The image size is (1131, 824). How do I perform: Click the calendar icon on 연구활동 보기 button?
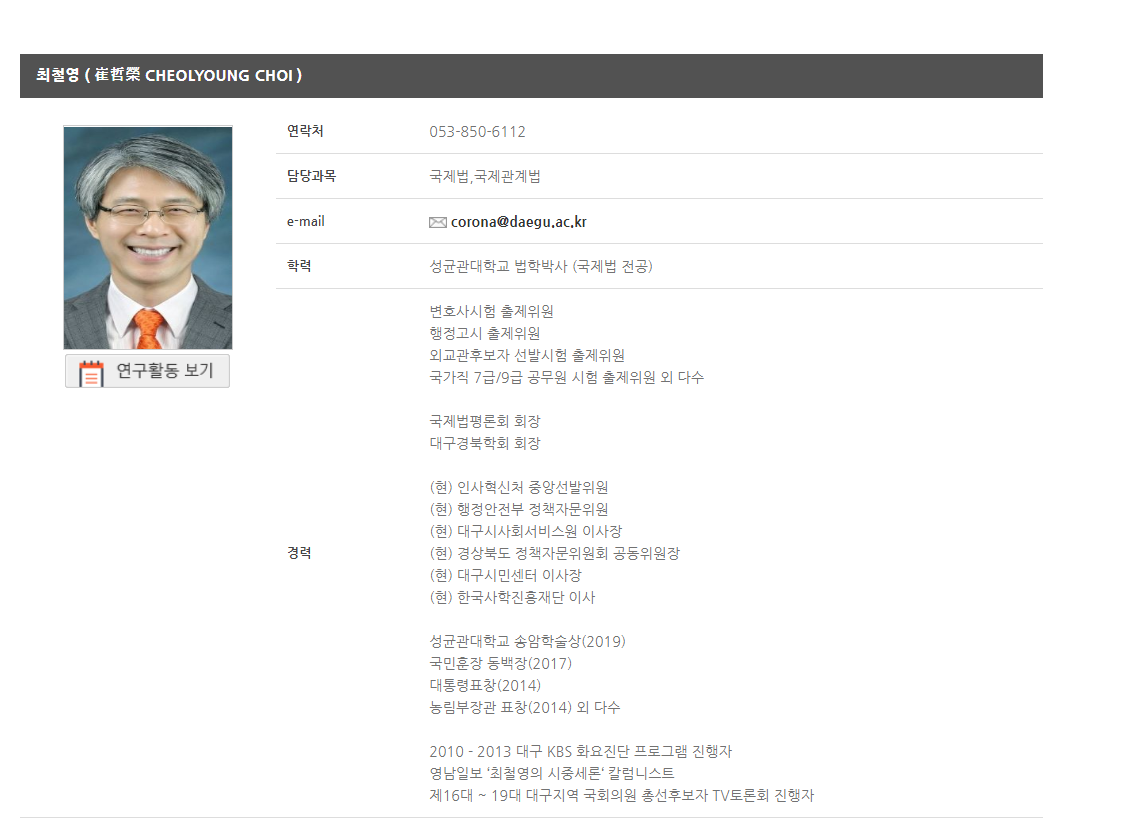point(91,372)
